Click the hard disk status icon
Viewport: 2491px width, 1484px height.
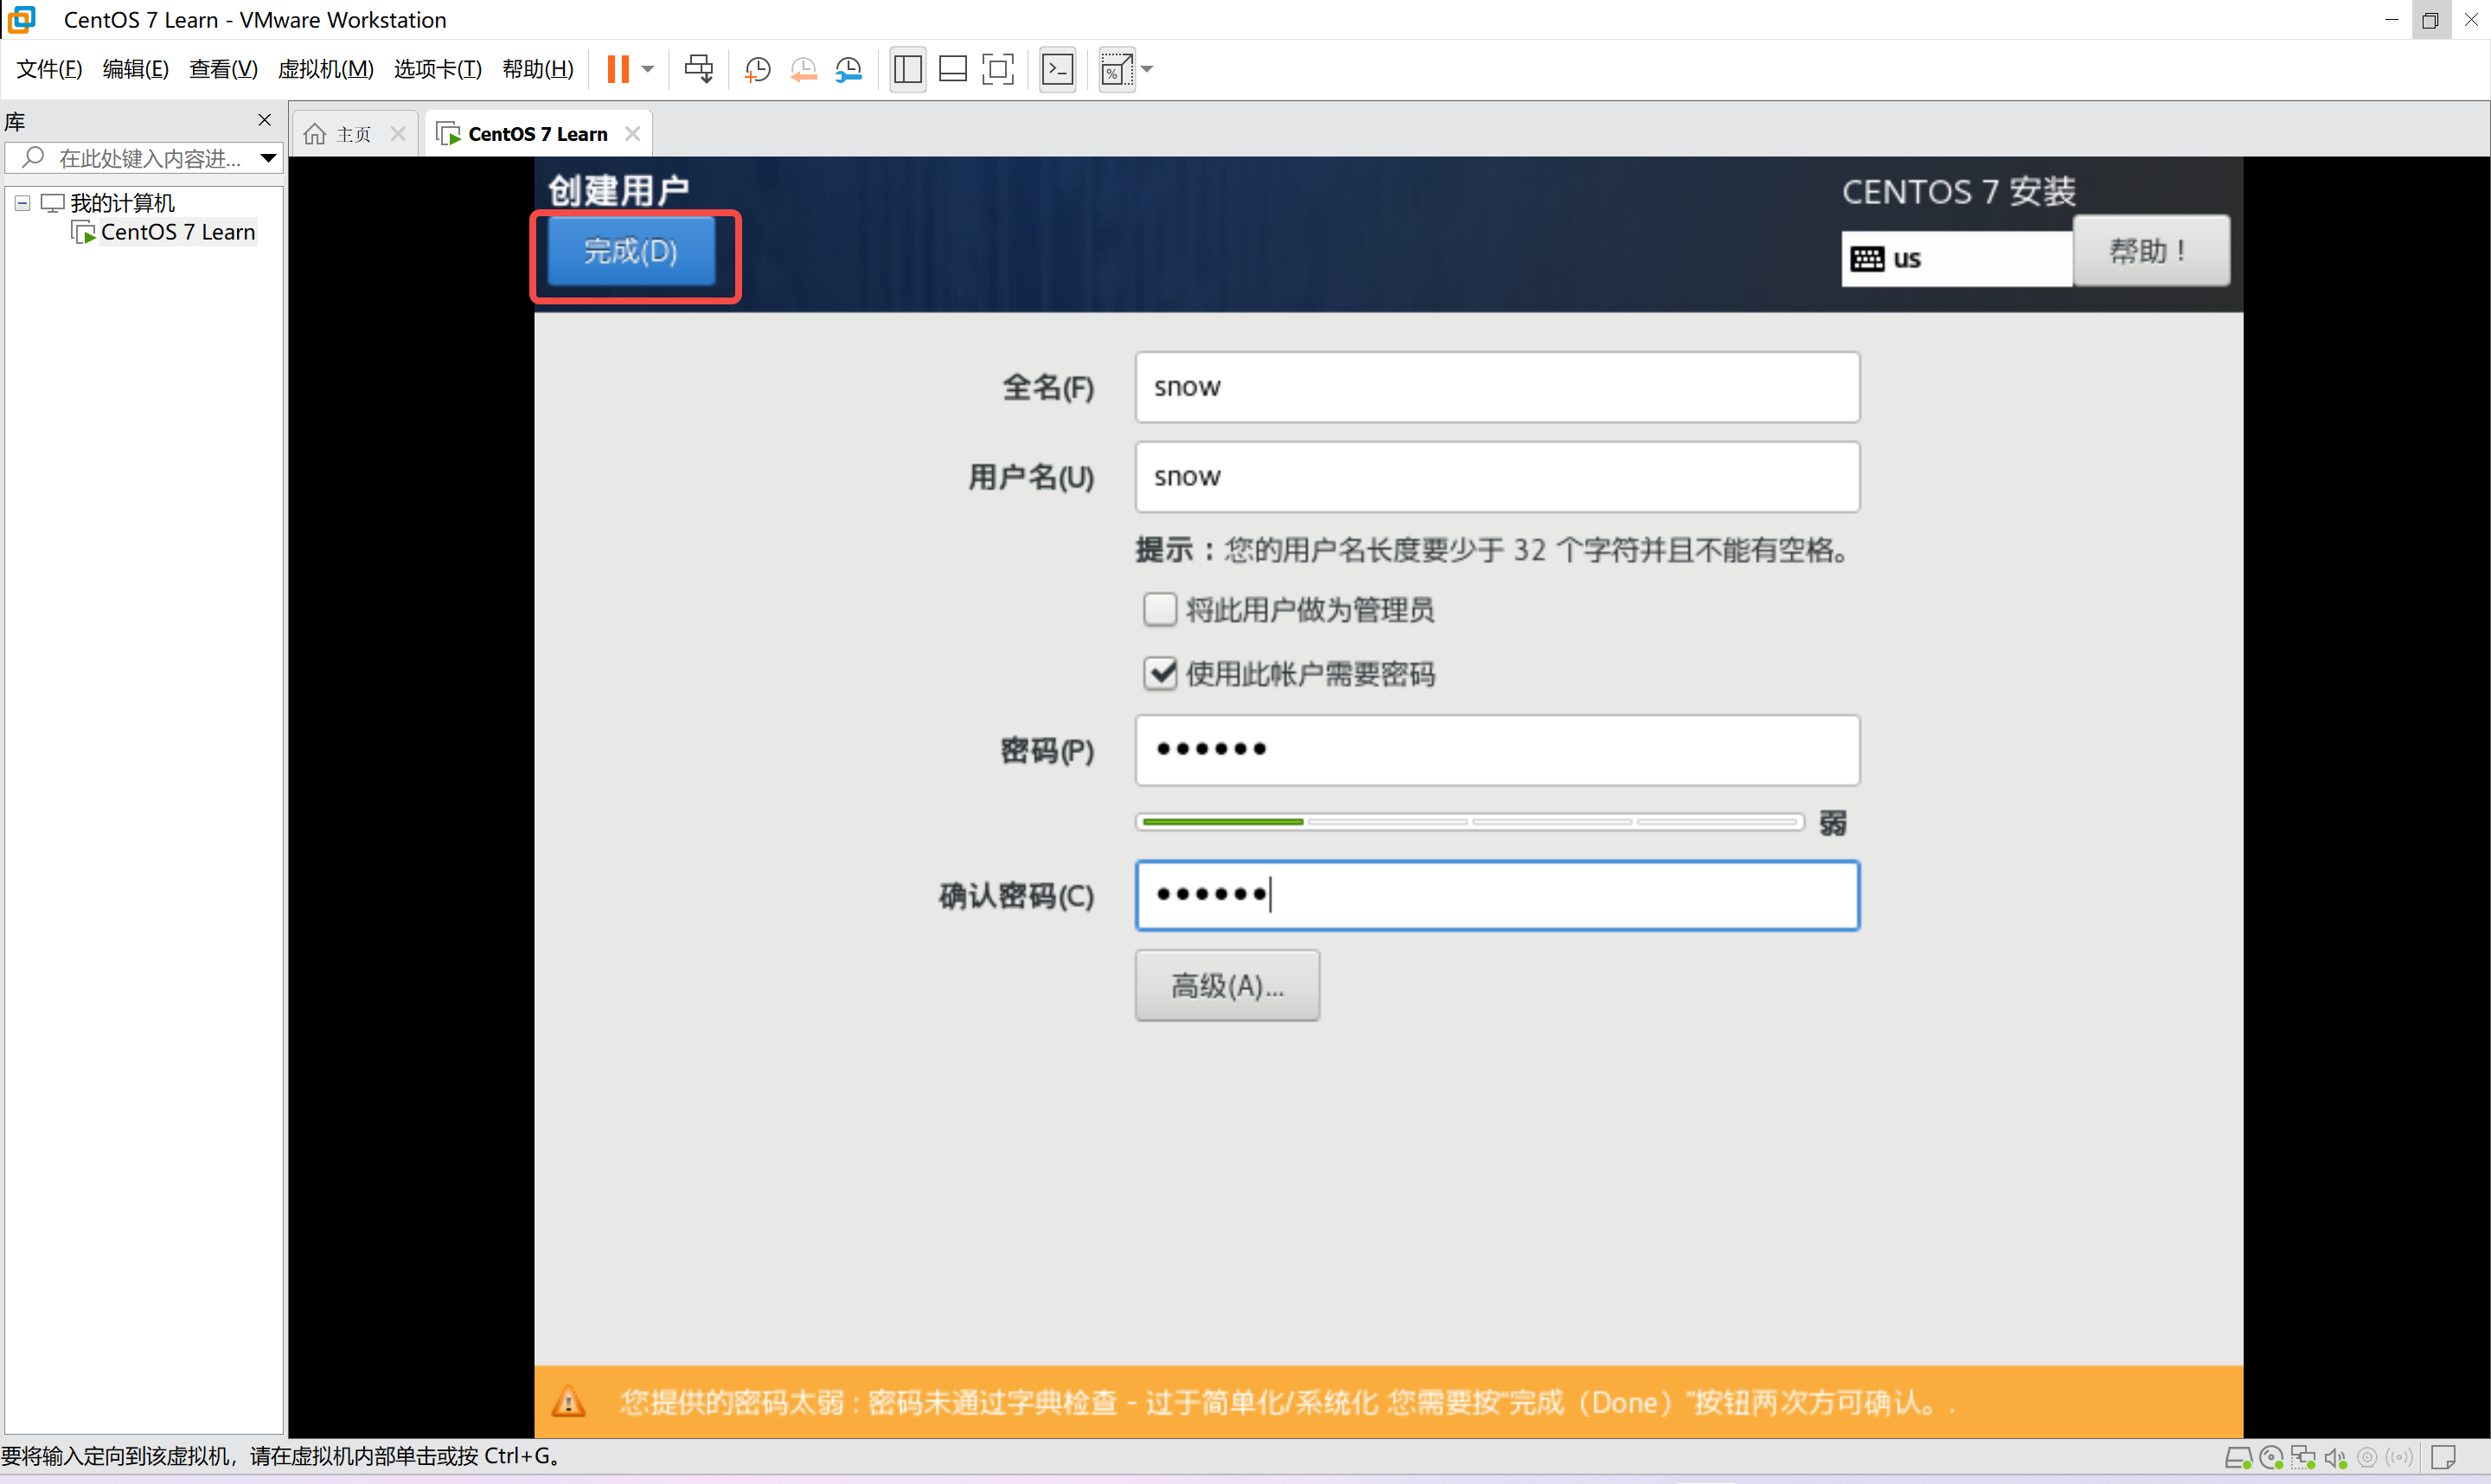(x=2237, y=1458)
